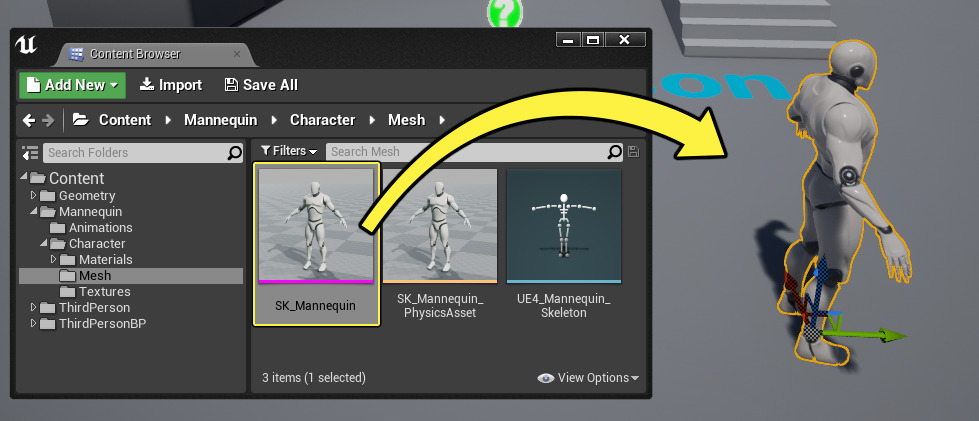The image size is (979, 421).
Task: Toggle the sources panel visibility icon
Action: (30, 152)
